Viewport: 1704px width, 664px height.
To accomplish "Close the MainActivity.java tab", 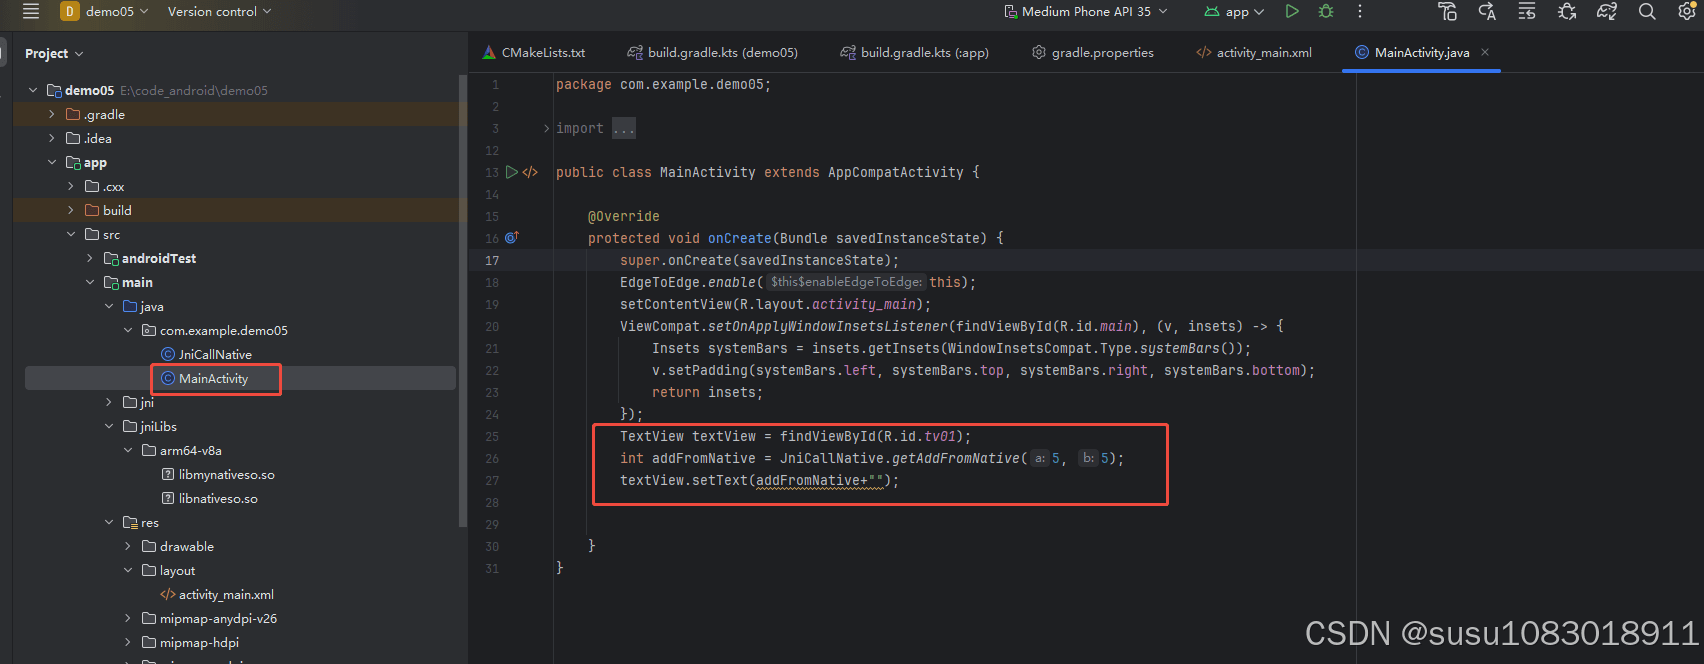I will point(1485,52).
